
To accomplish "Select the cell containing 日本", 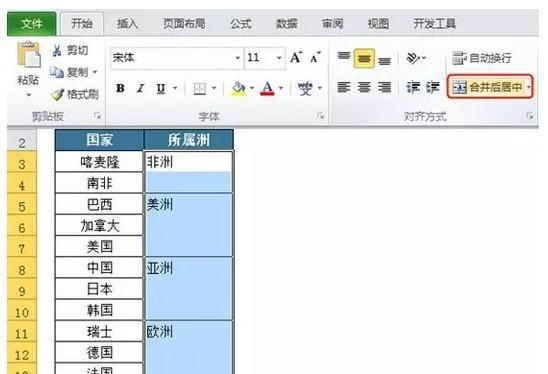I will click(x=99, y=289).
